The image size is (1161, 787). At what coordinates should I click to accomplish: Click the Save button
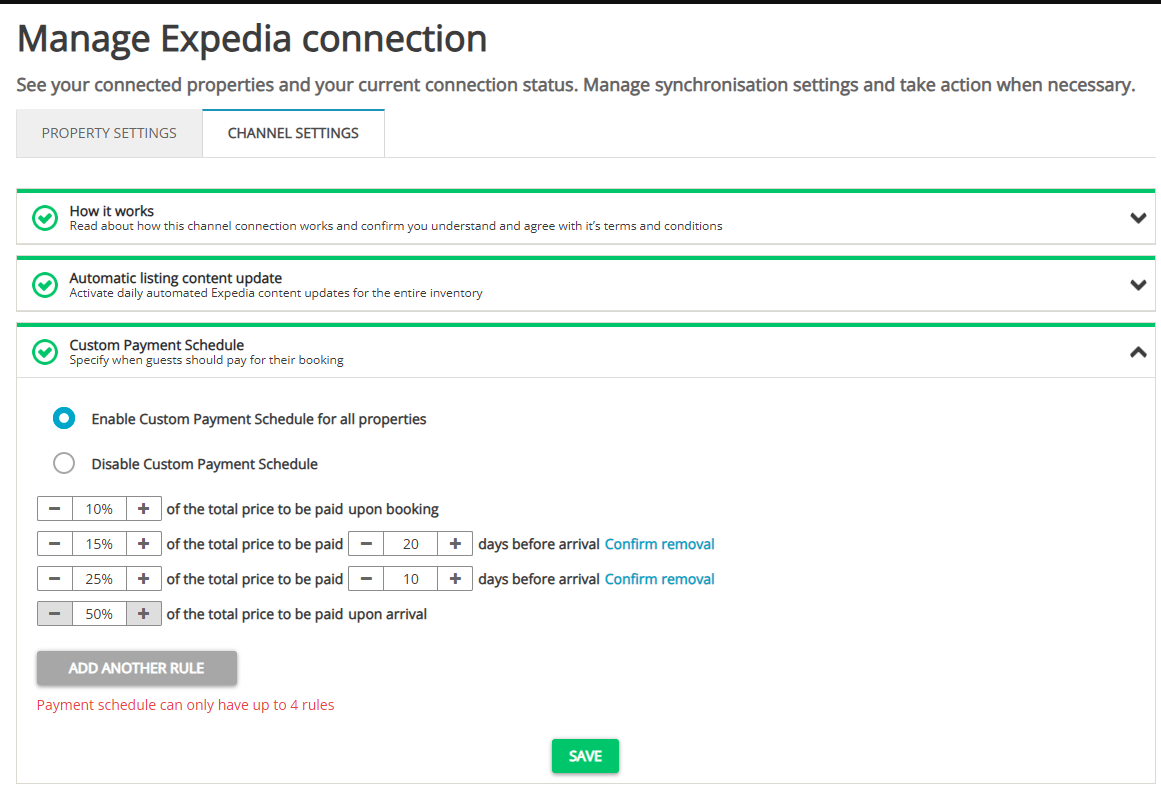(585, 756)
